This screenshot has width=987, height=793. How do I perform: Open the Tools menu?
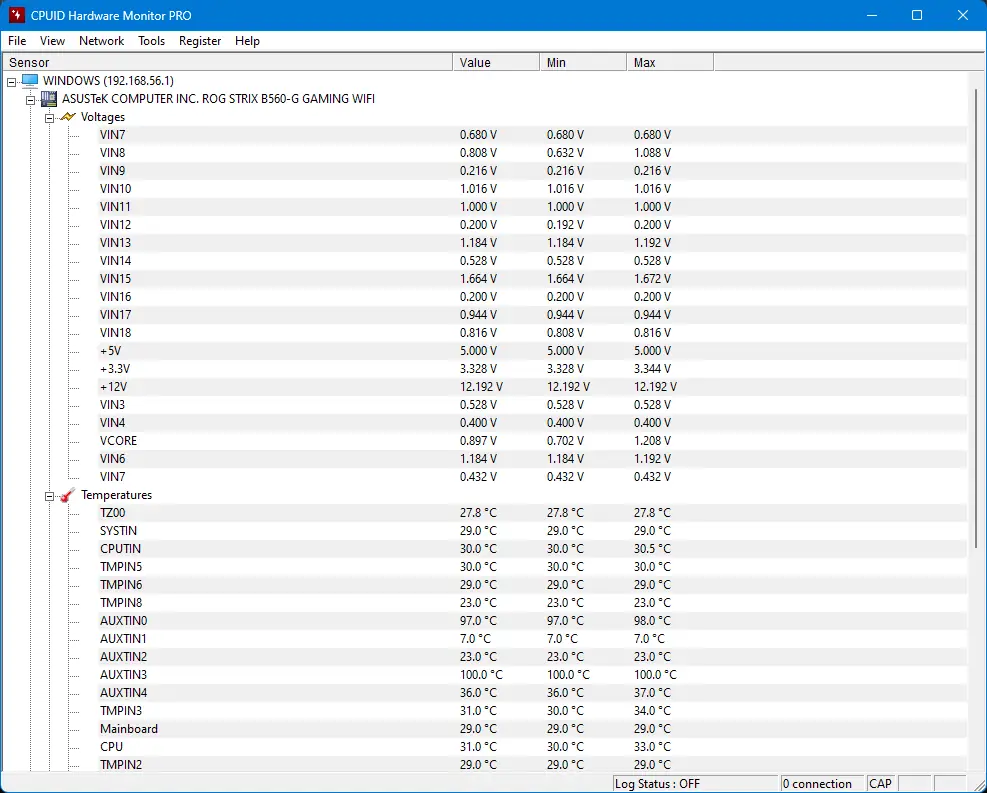click(151, 41)
